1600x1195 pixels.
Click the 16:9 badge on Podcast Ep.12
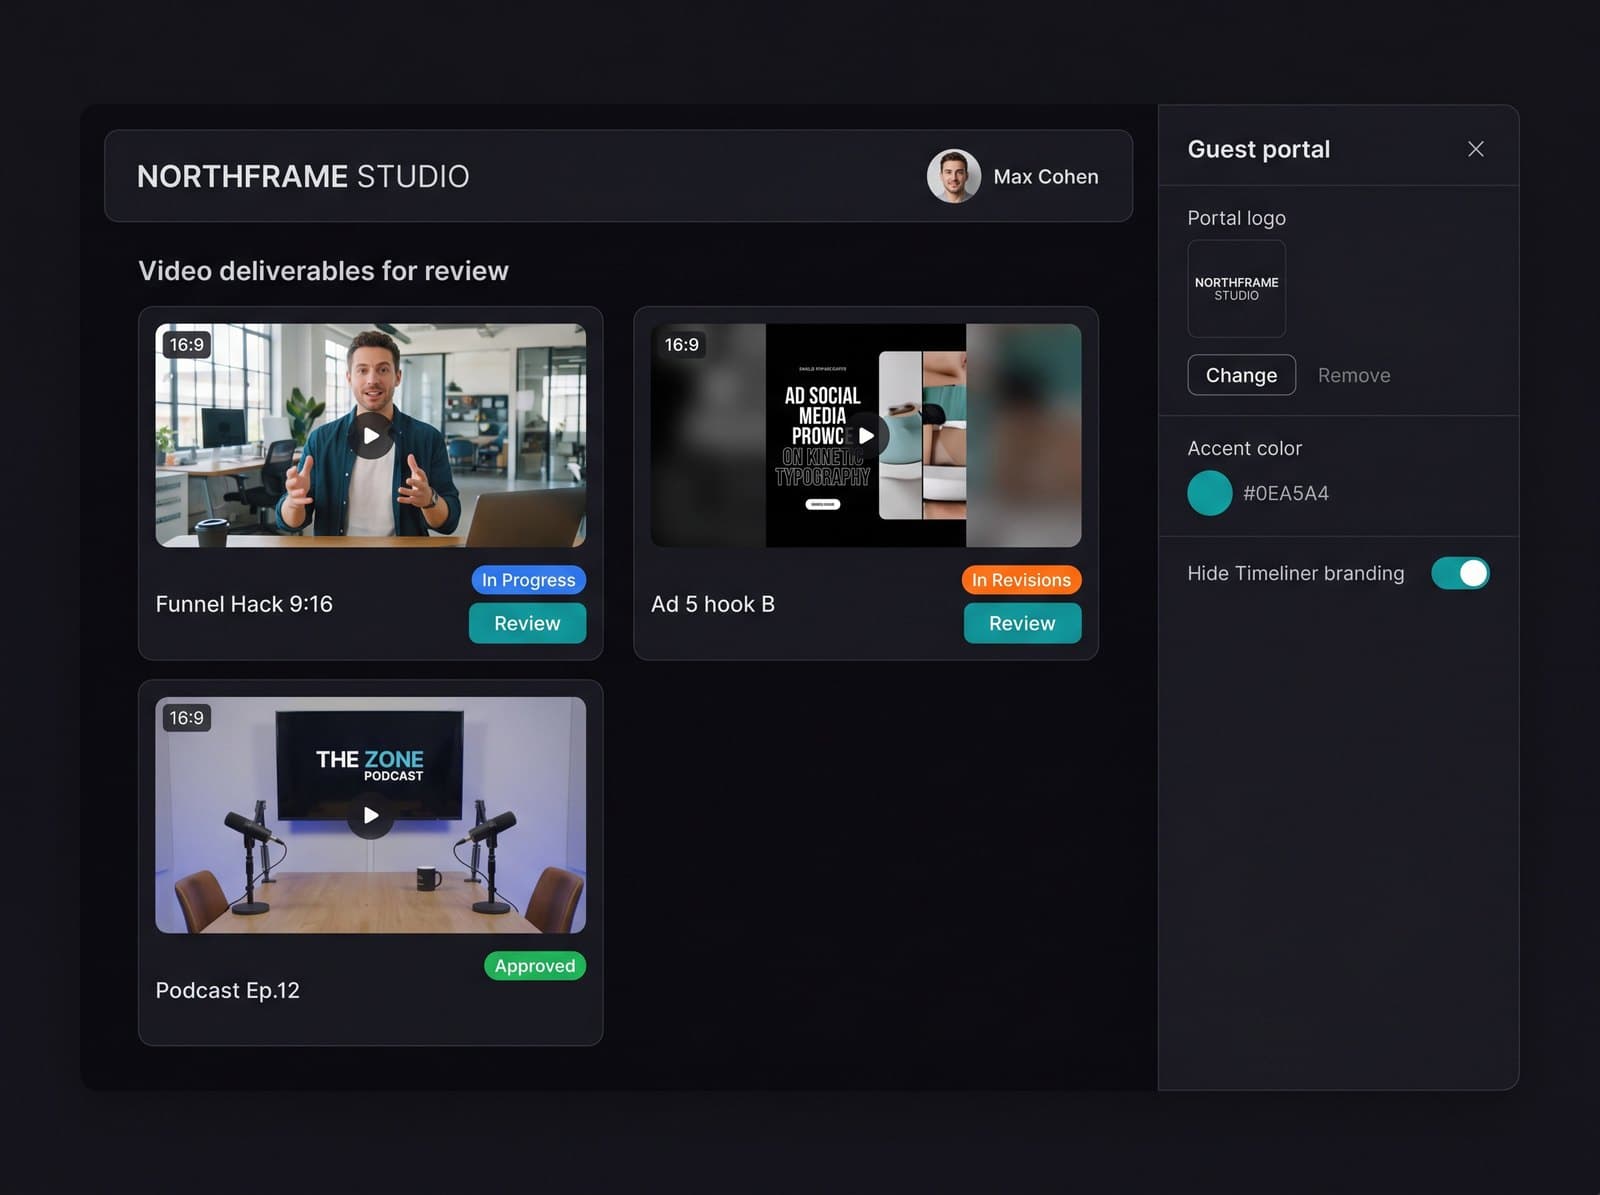(187, 718)
